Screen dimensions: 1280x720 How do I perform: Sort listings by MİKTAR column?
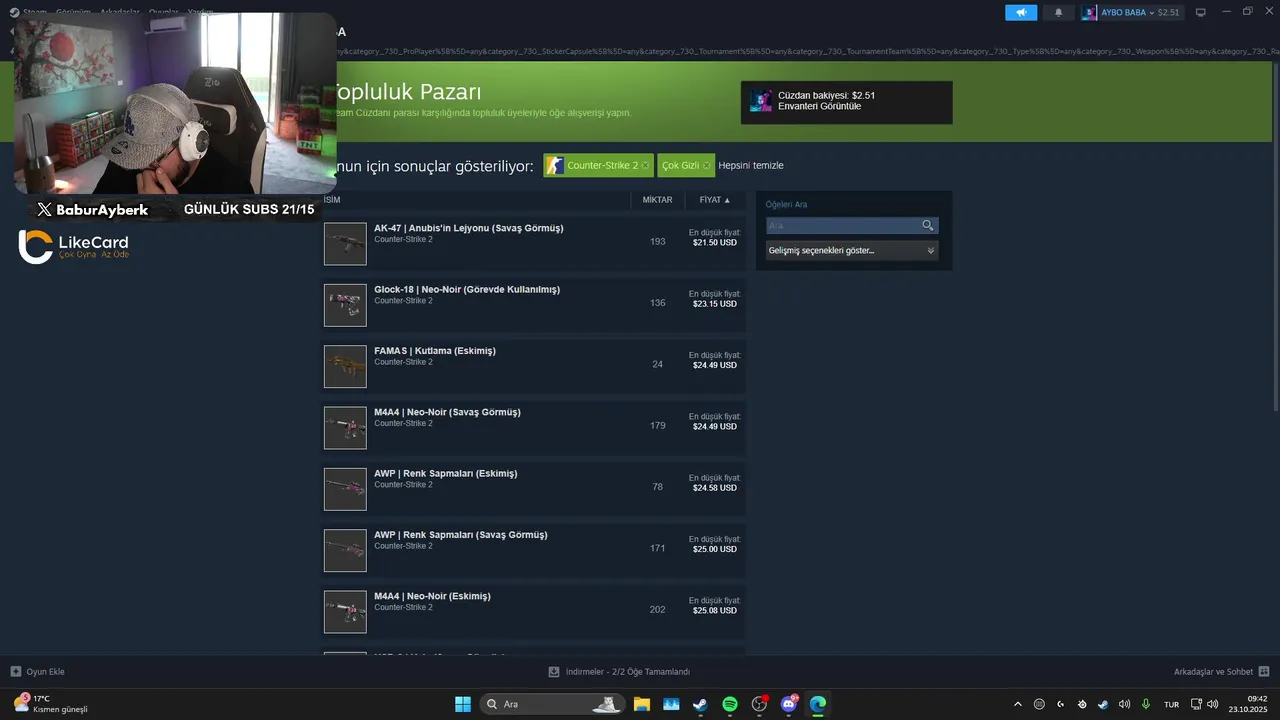657,200
